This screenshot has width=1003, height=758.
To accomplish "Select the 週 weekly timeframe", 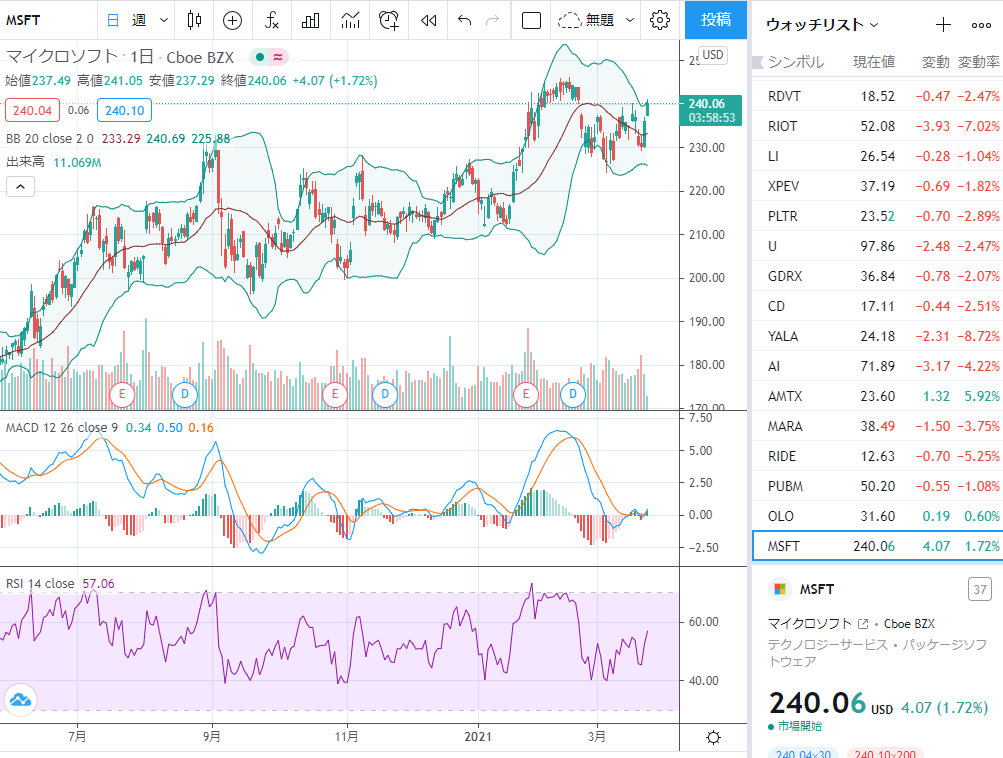I will pyautogui.click(x=139, y=20).
